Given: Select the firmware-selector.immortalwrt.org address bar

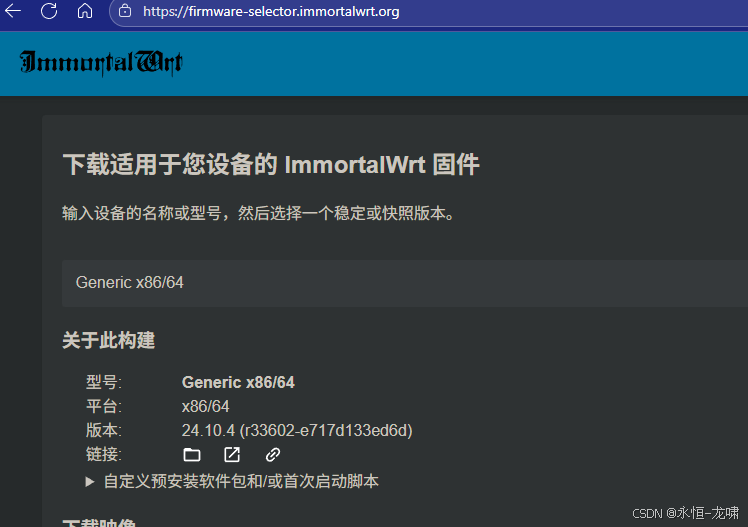Looking at the screenshot, I should point(271,11).
